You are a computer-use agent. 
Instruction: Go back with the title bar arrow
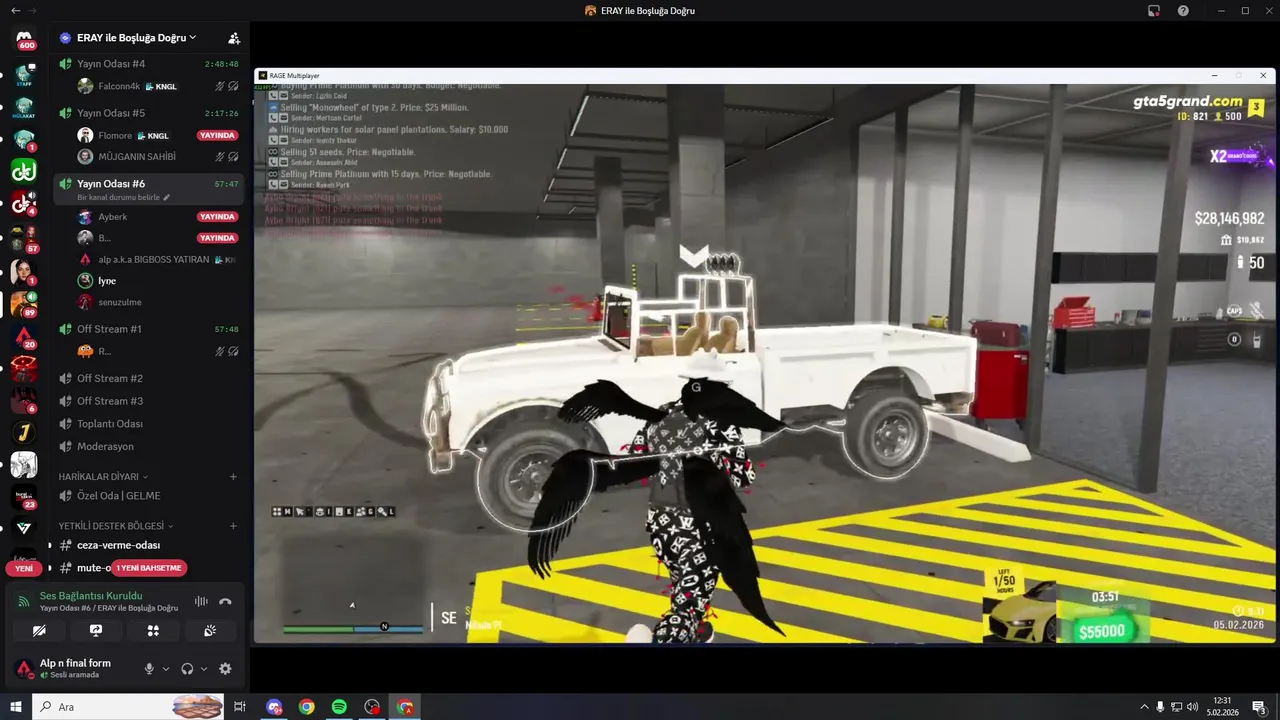15,10
